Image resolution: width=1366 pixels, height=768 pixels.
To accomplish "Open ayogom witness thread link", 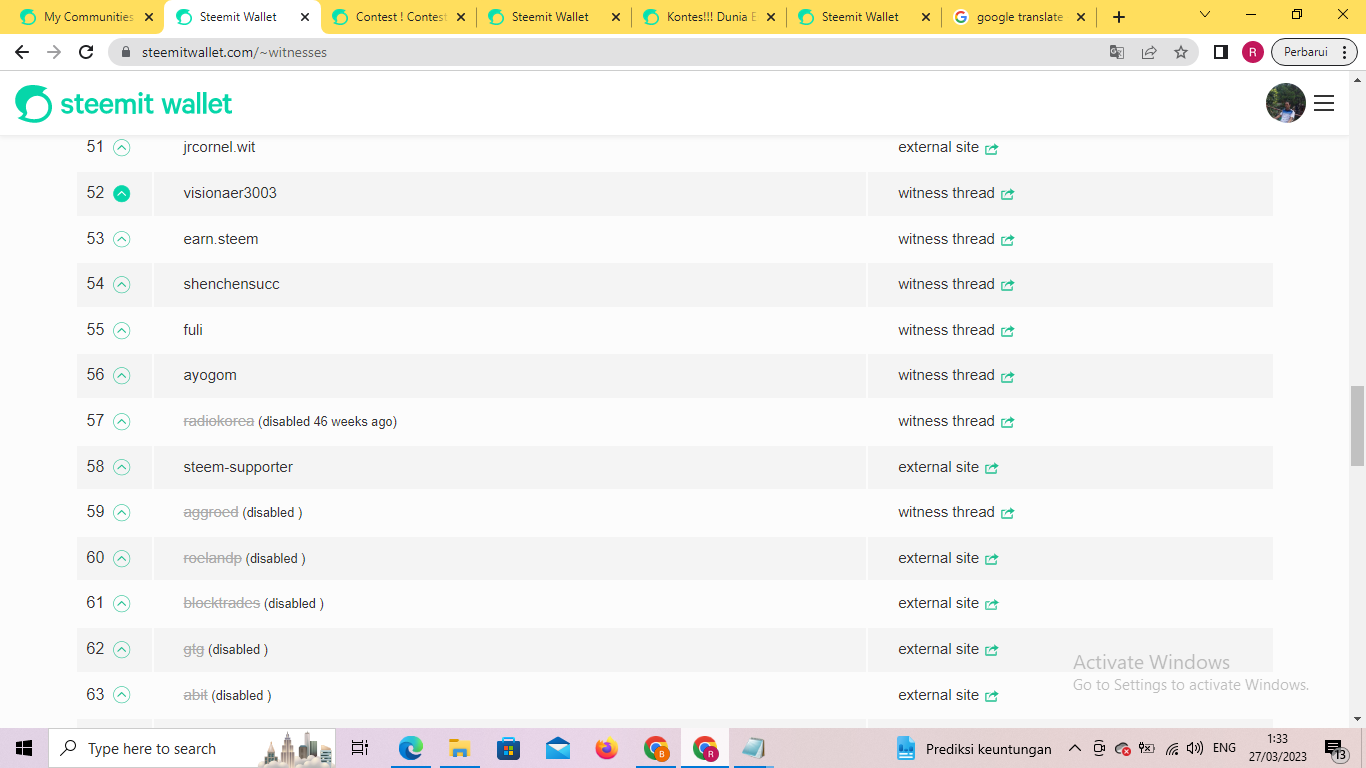I will [x=956, y=375].
